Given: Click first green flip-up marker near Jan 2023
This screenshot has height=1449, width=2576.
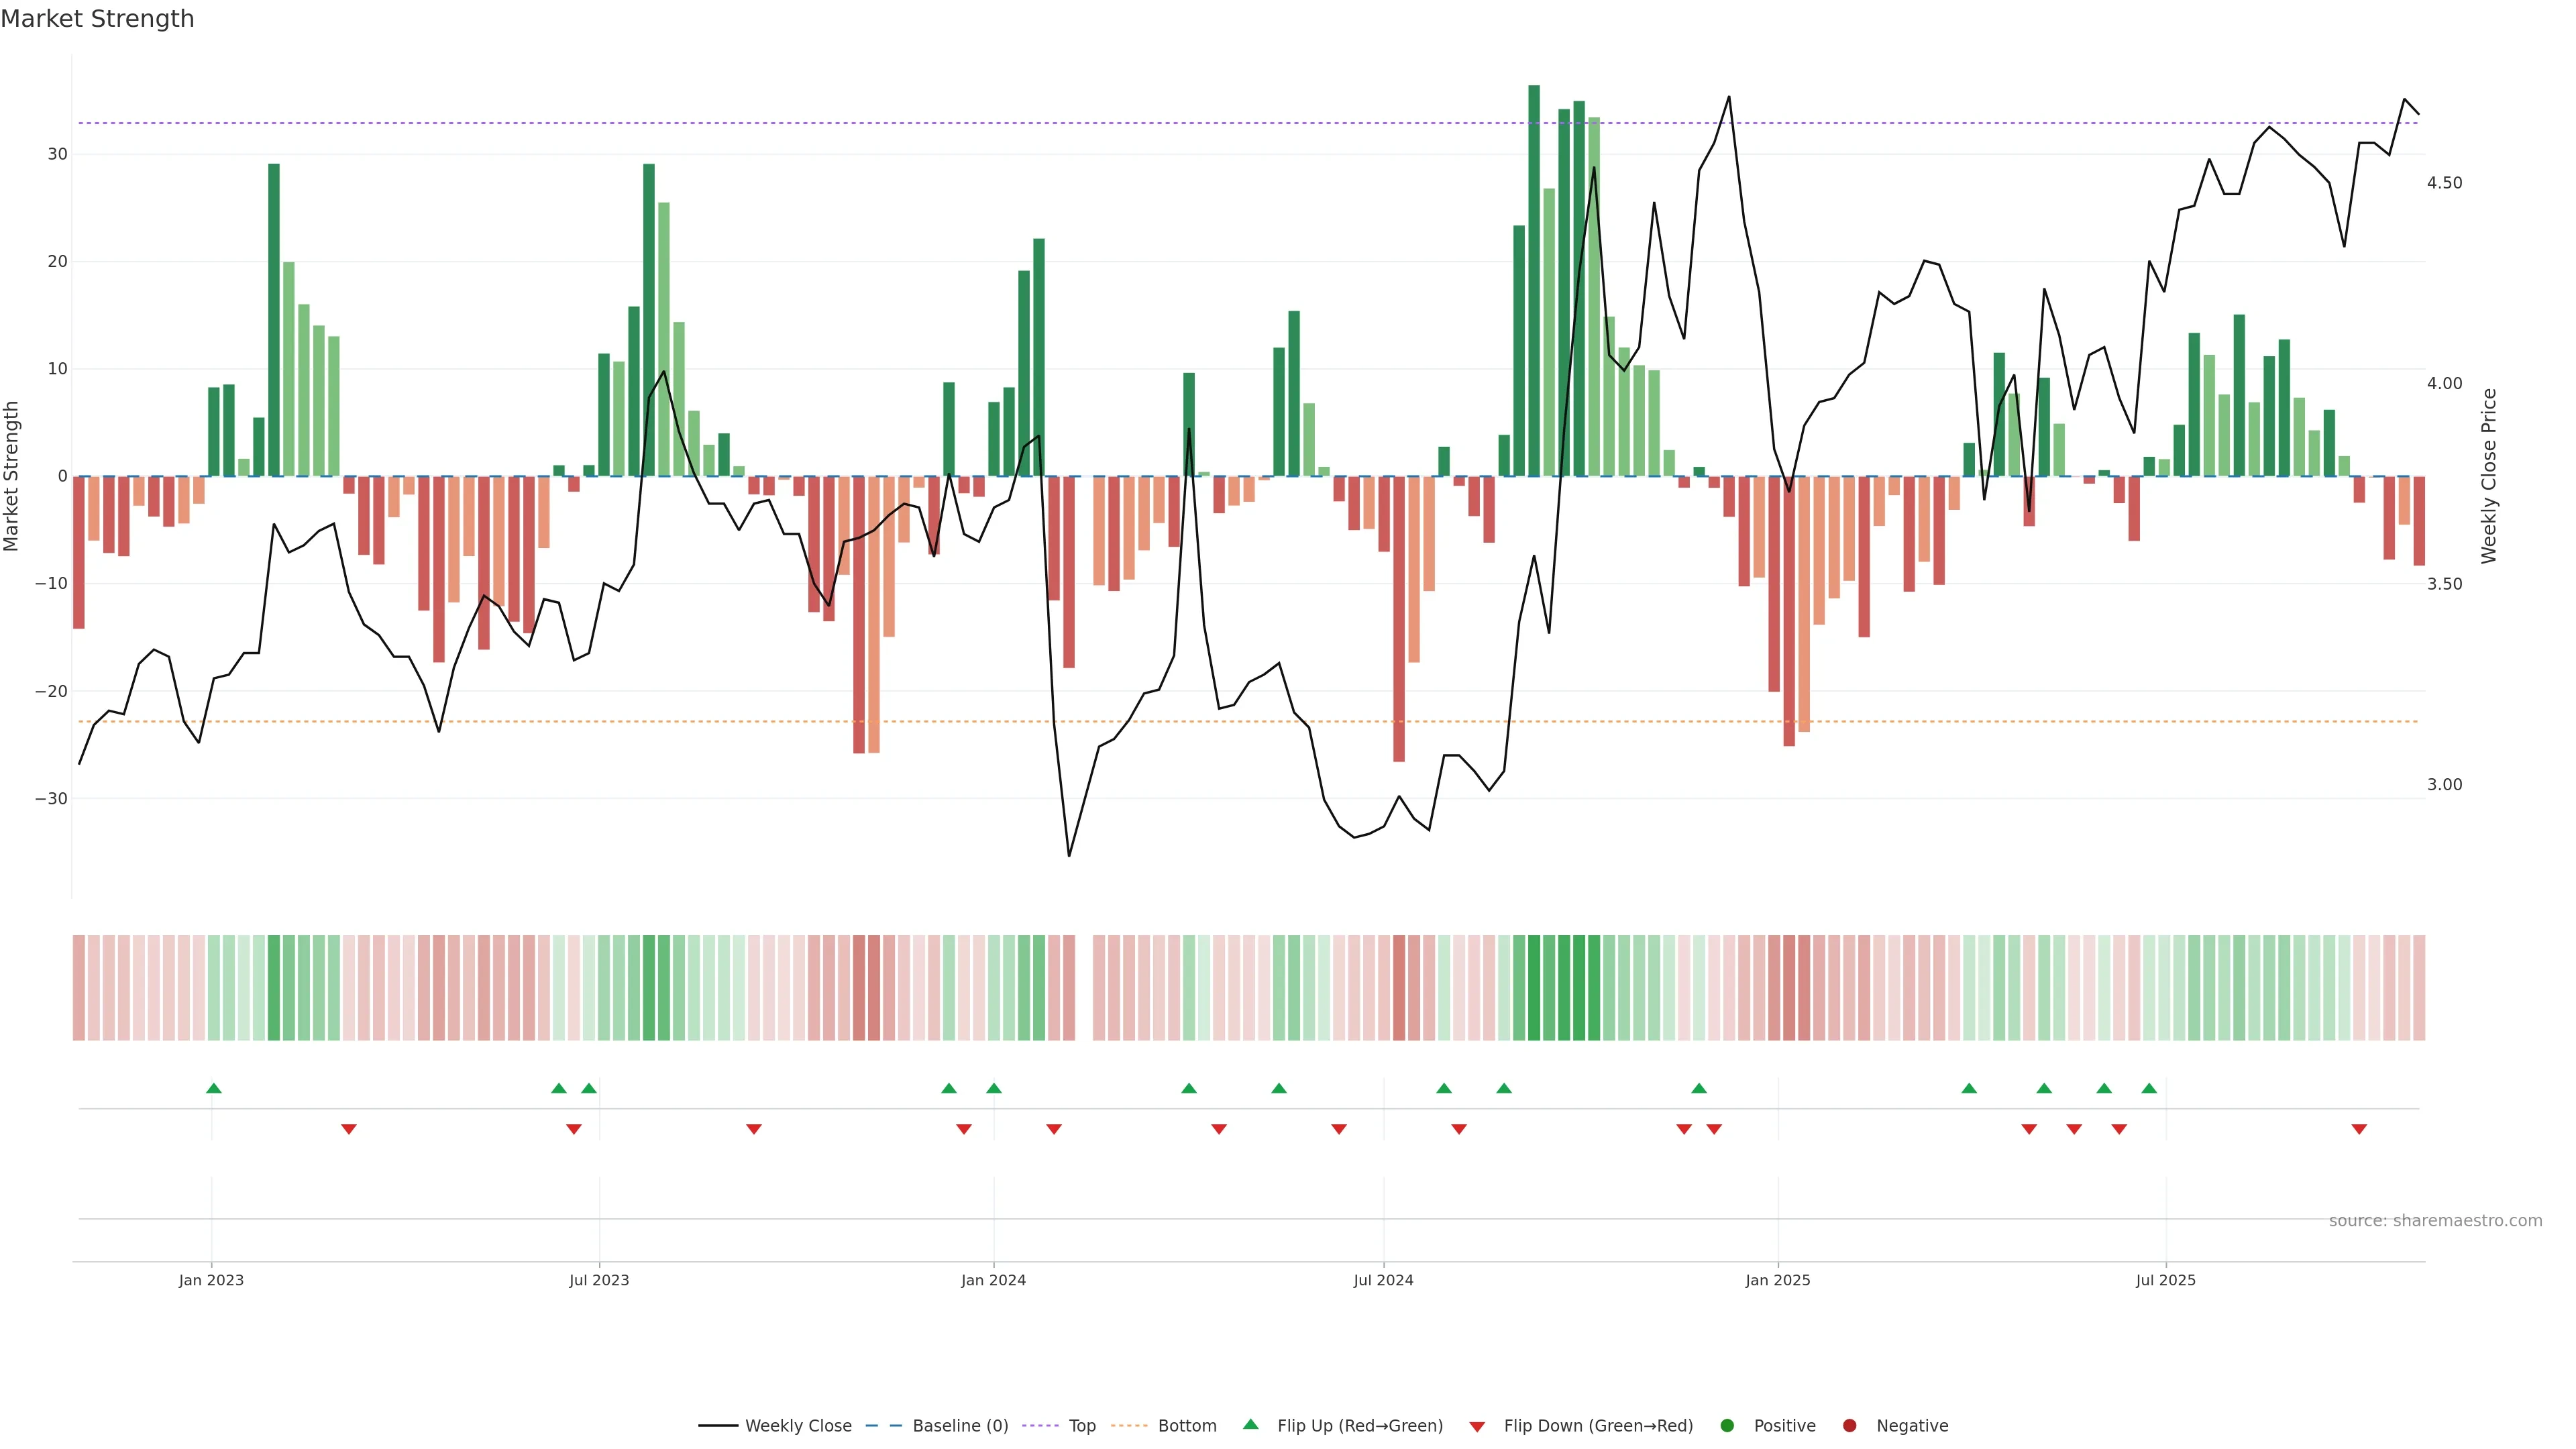Looking at the screenshot, I should [214, 1088].
